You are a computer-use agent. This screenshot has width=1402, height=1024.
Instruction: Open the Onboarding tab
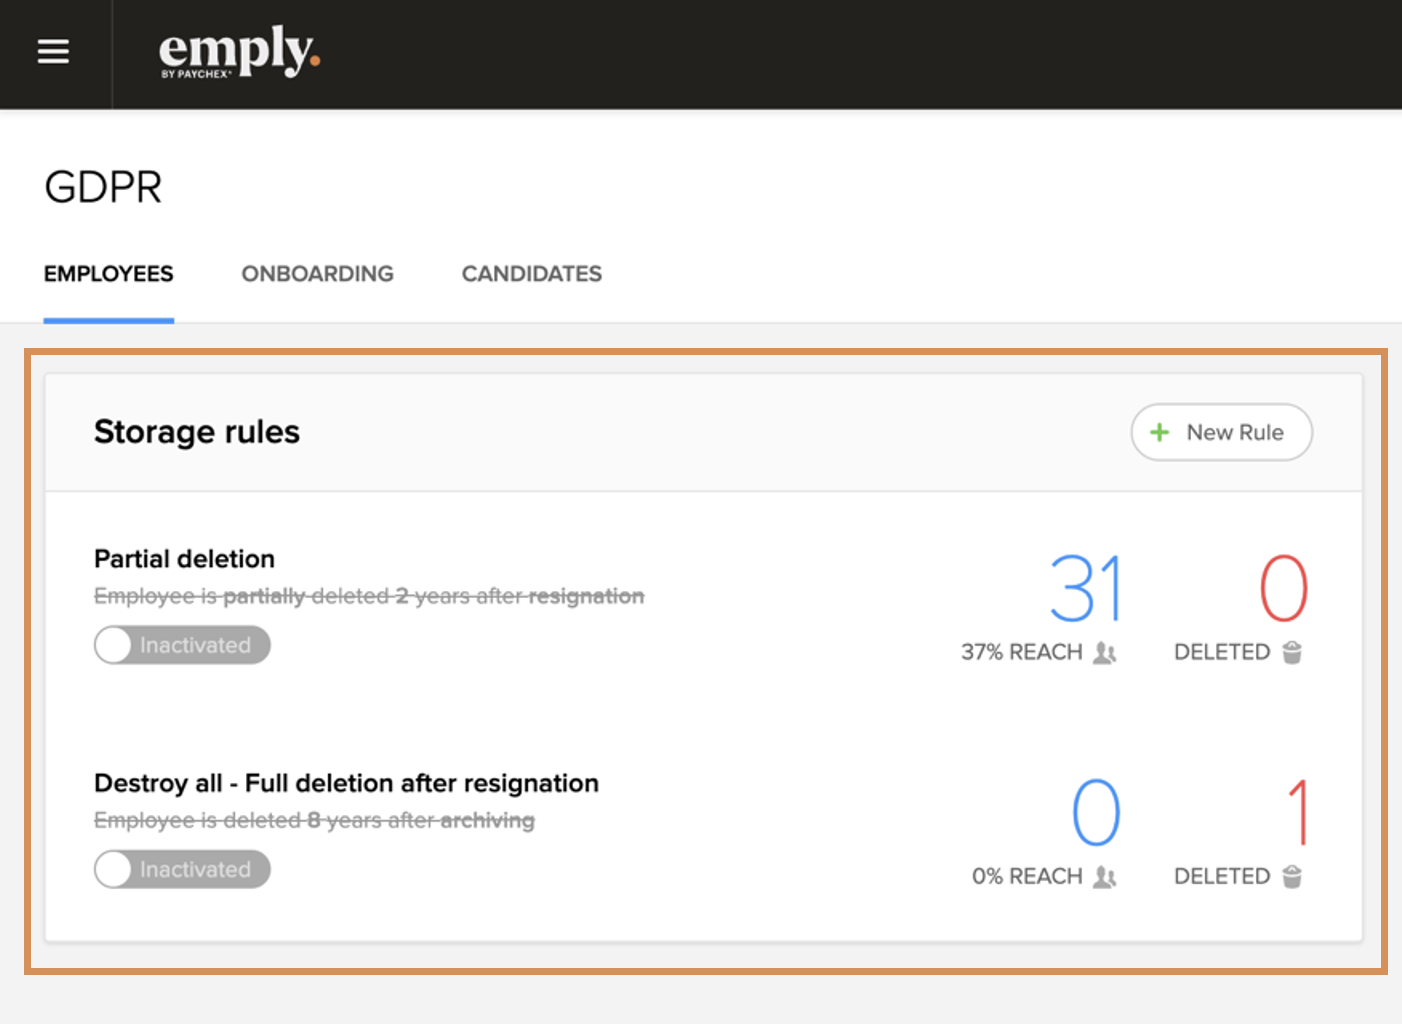317,274
